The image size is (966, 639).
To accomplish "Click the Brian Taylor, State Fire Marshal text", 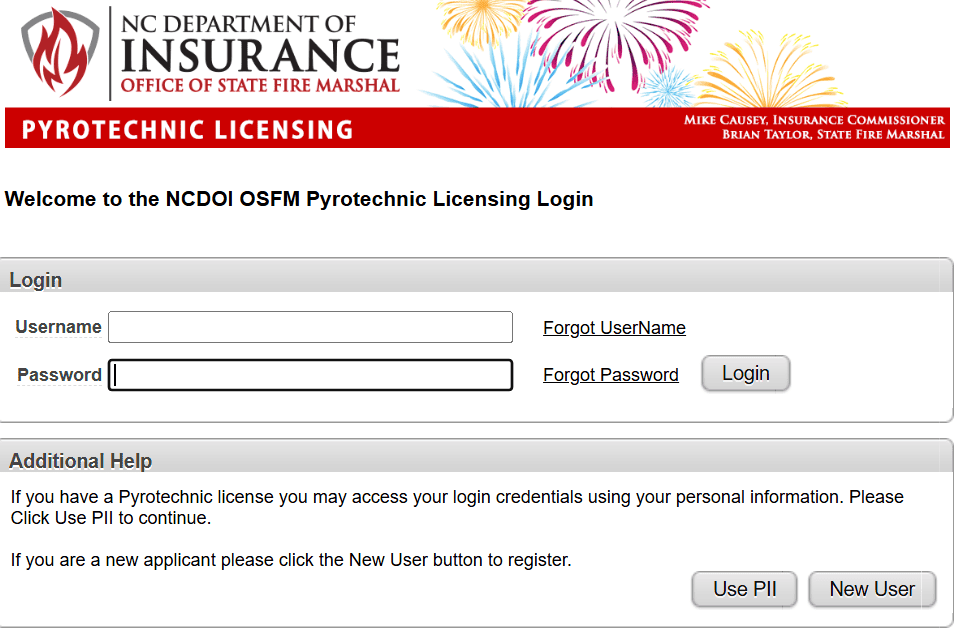I will point(833,135).
